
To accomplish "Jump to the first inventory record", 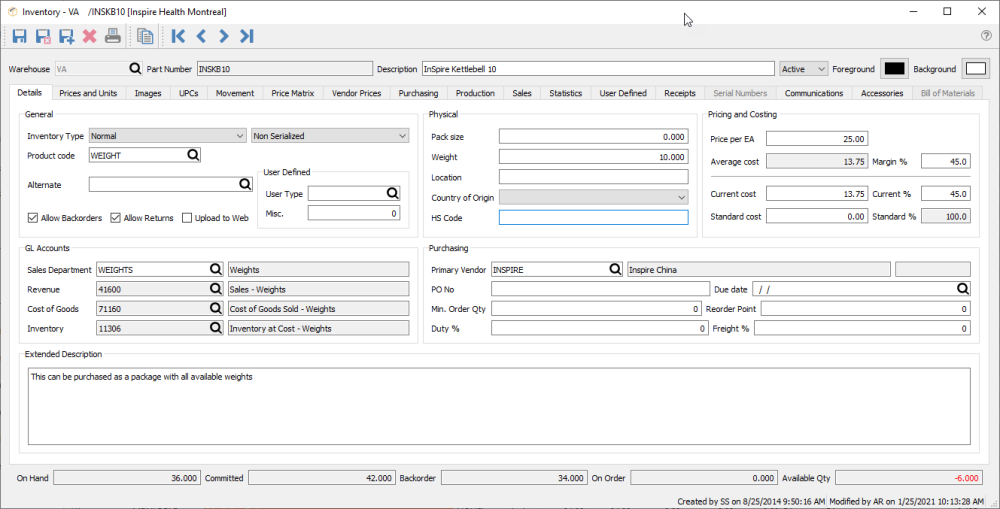I will (x=178, y=36).
